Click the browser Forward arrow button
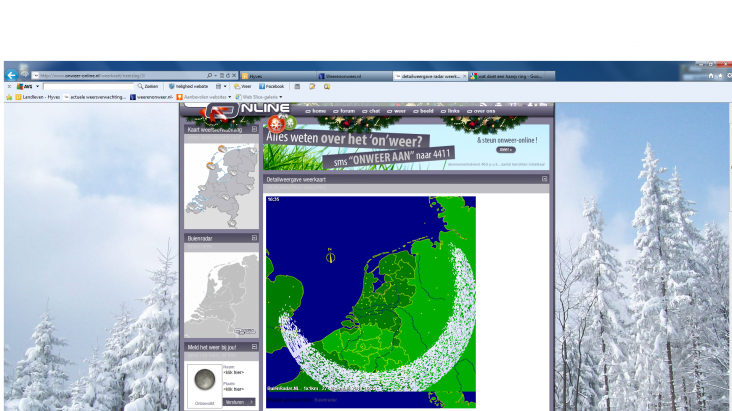The image size is (732, 411). click(x=25, y=75)
